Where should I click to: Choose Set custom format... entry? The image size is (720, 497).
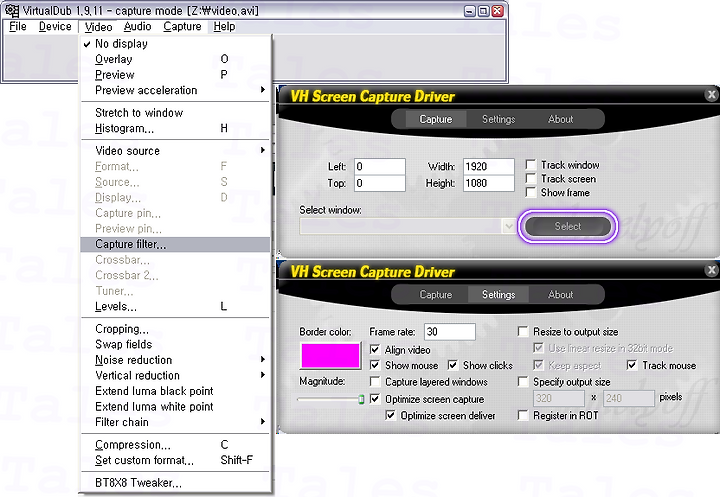pyautogui.click(x=175, y=460)
